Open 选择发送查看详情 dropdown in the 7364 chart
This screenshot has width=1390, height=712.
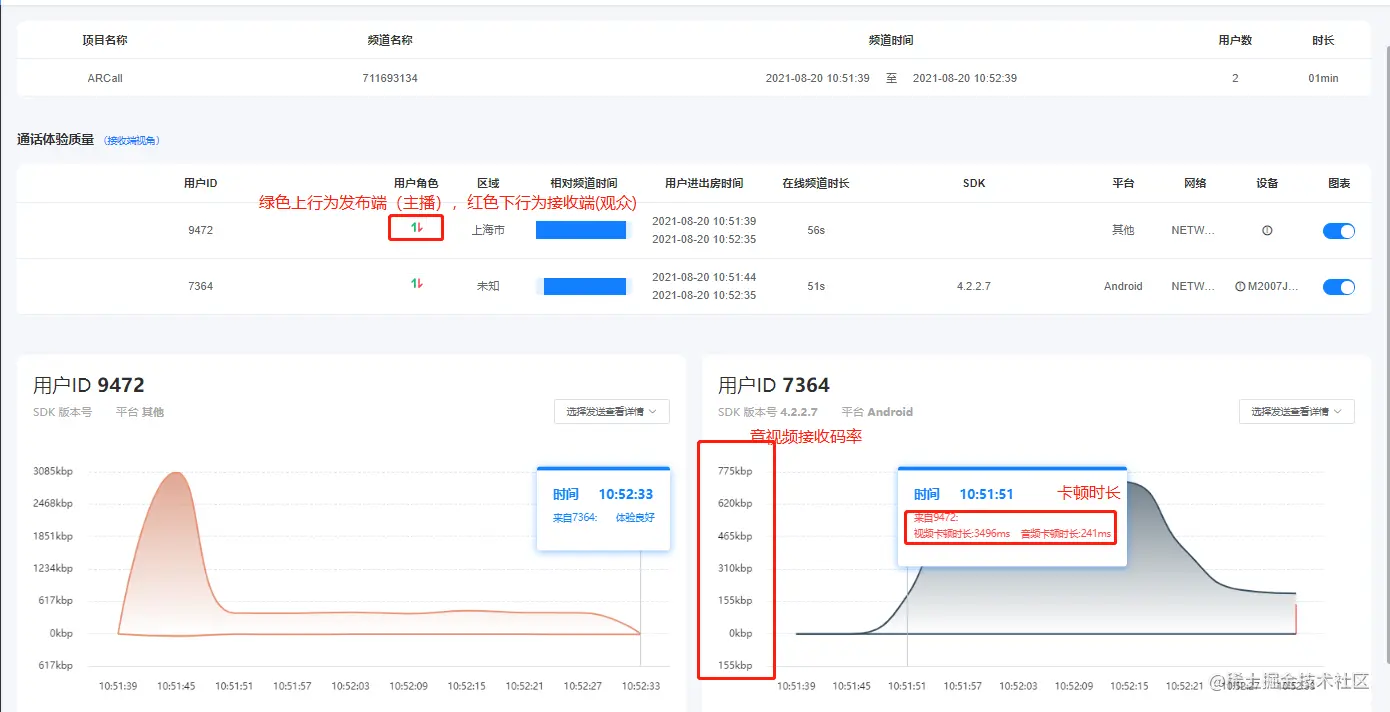pyautogui.click(x=1297, y=411)
